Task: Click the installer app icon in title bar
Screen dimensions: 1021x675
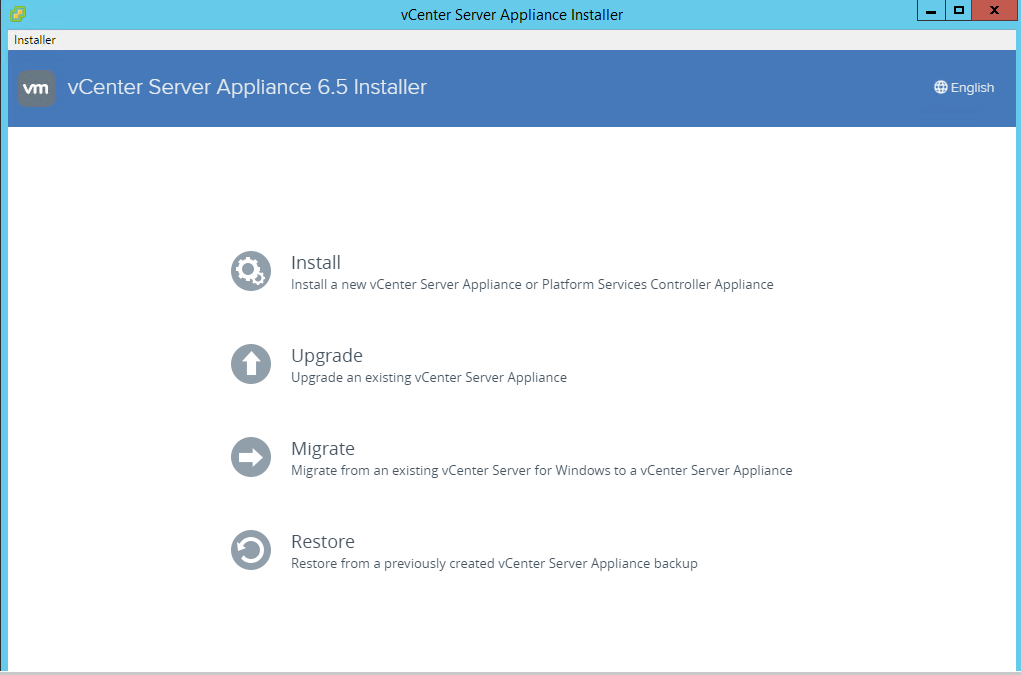Action: click(x=18, y=14)
